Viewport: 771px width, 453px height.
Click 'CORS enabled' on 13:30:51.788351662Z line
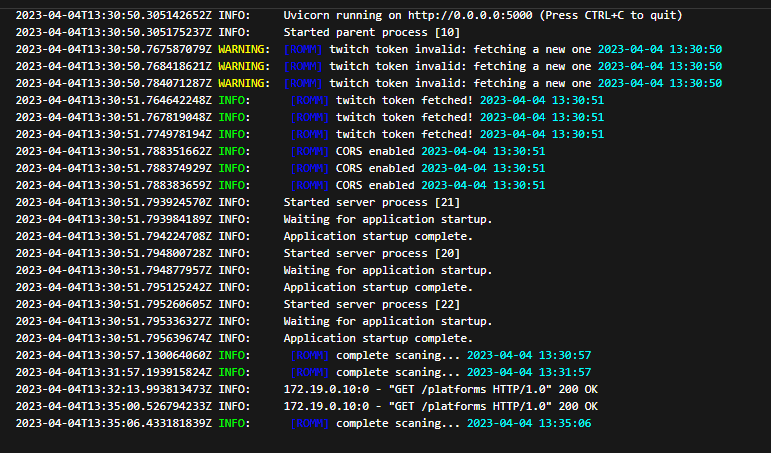(x=375, y=151)
